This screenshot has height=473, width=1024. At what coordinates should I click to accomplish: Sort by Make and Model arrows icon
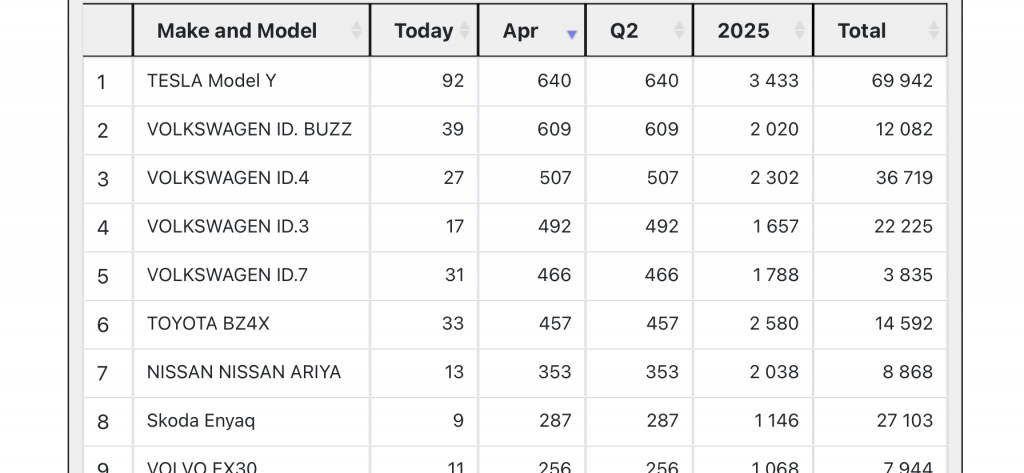(x=357, y=31)
